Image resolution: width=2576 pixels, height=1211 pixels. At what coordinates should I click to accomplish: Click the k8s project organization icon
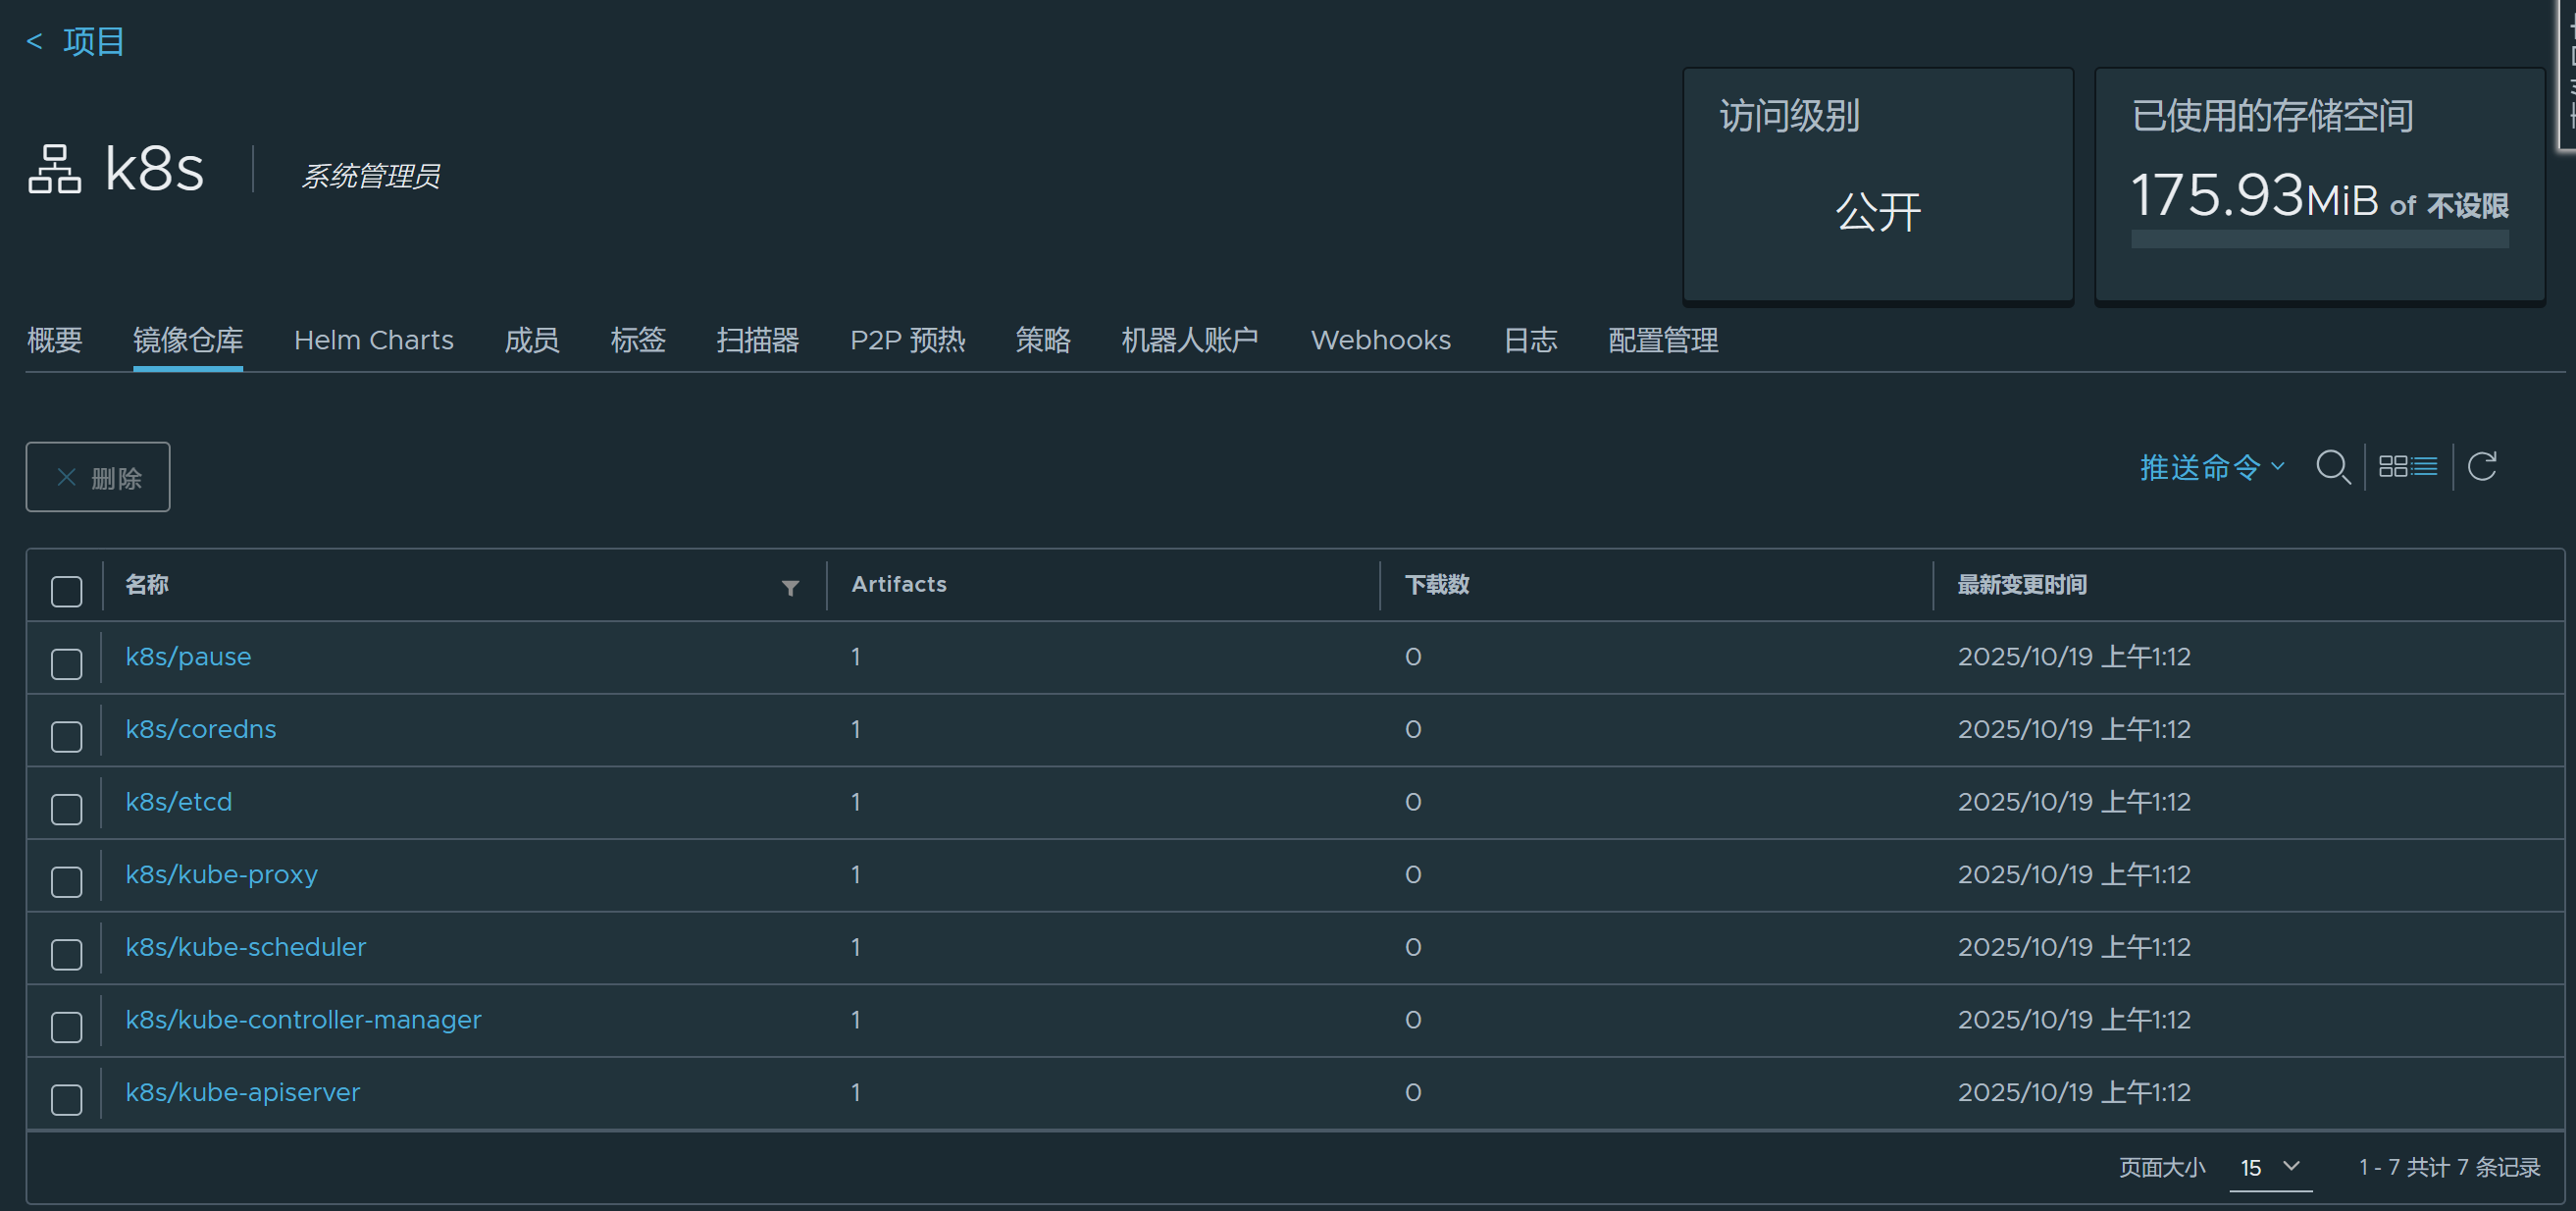(x=54, y=169)
